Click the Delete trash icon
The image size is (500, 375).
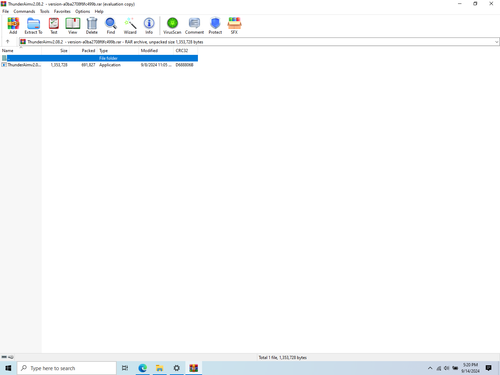tap(92, 26)
